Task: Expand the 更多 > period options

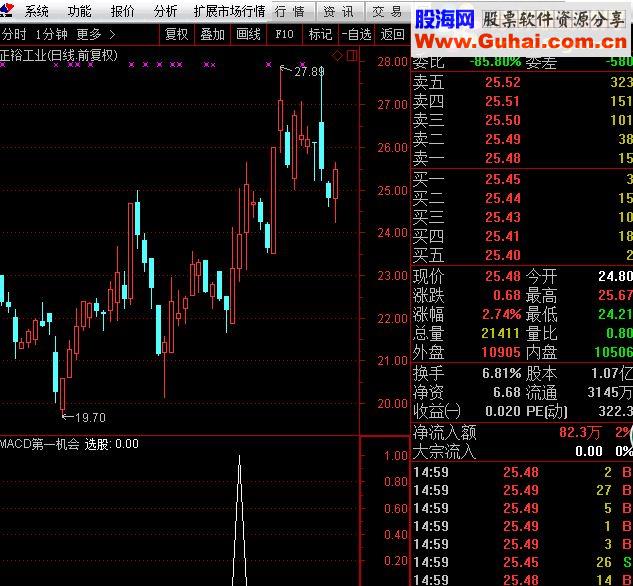Action: coord(96,35)
